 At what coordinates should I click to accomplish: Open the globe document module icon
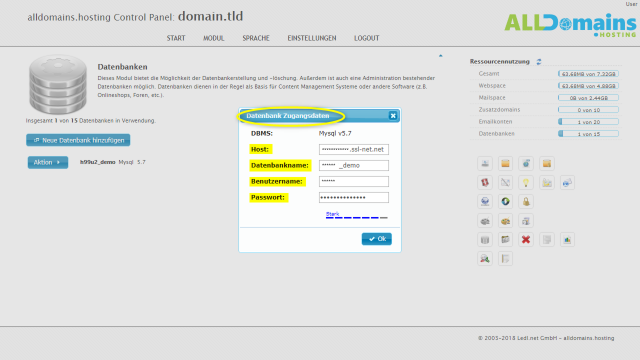(x=526, y=163)
